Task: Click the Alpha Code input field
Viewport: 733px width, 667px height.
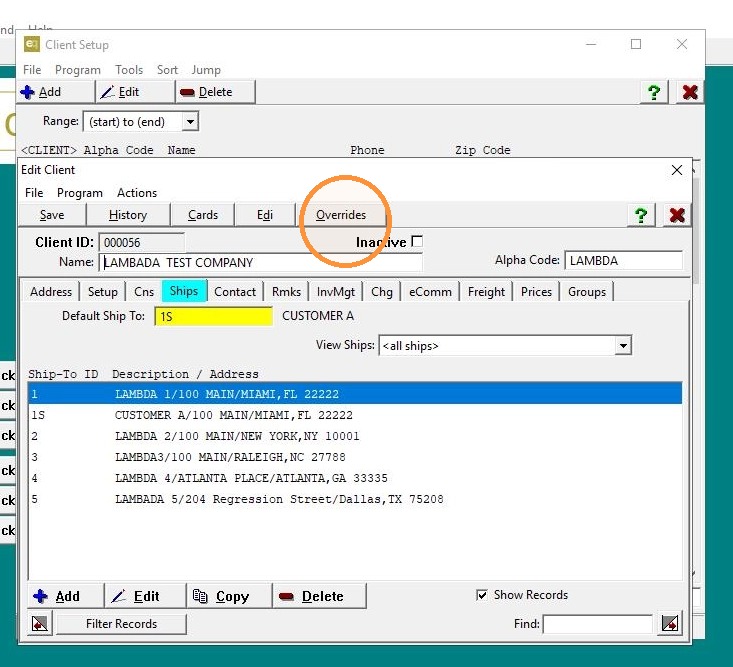Action: coord(624,260)
